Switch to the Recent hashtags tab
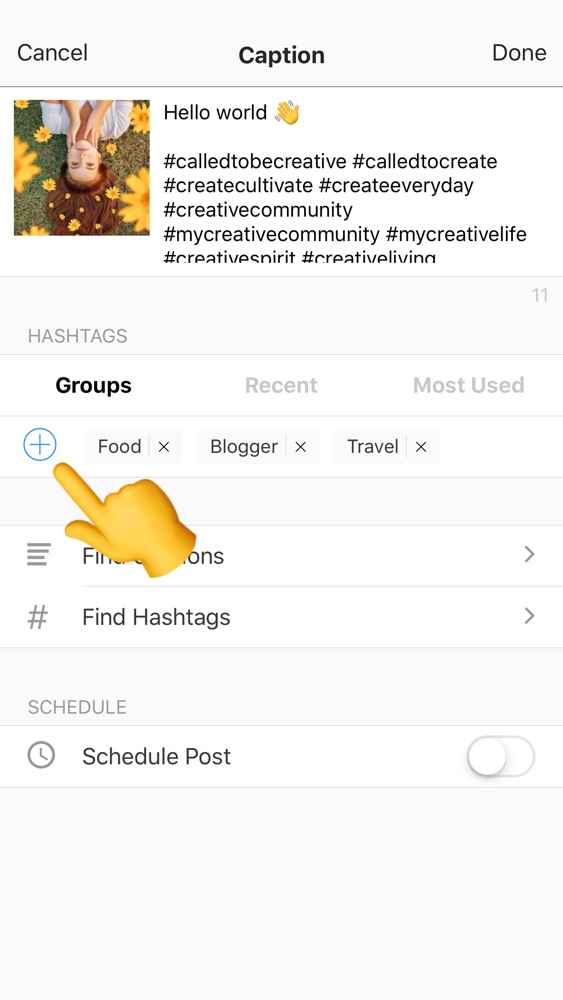Viewport: 563px width, 1000px height. [281, 385]
